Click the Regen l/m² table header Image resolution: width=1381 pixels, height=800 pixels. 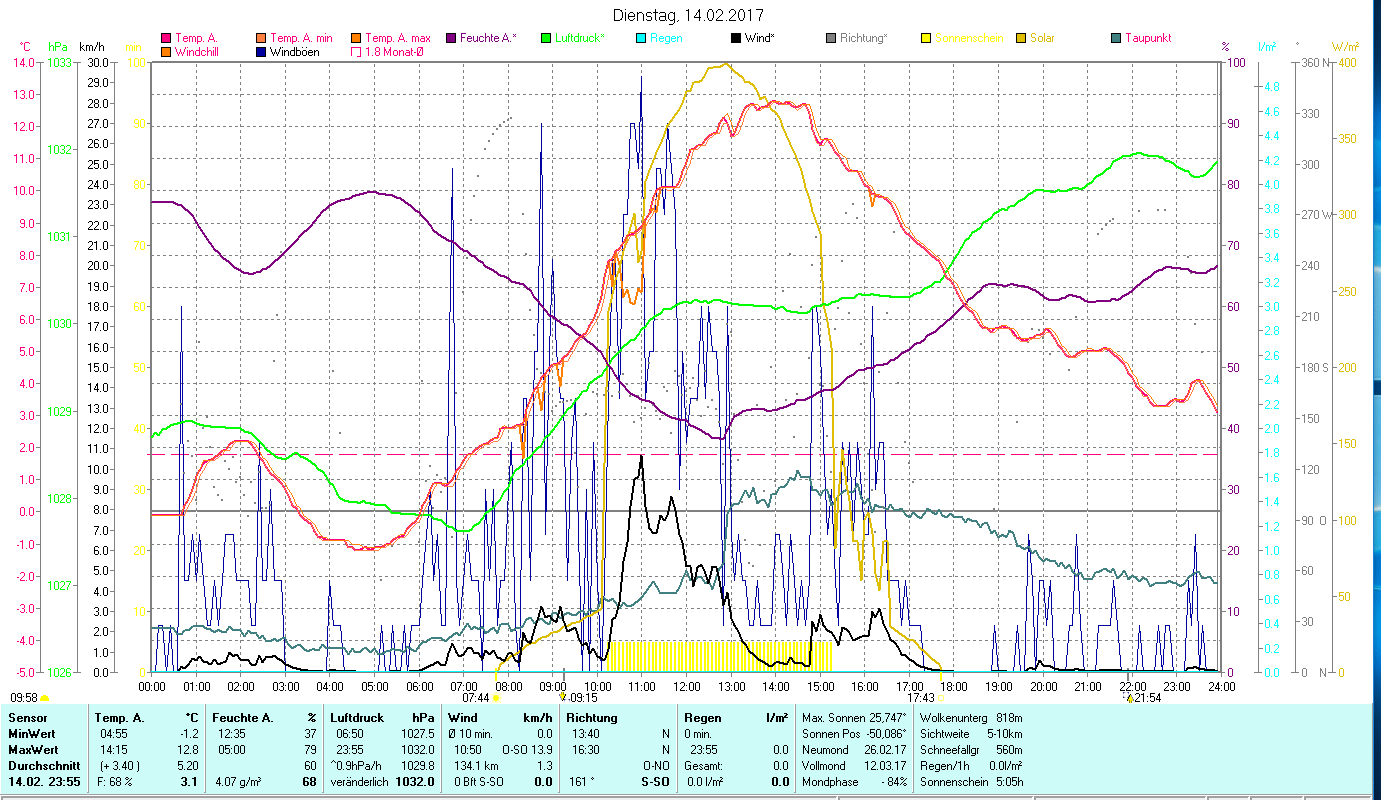(x=735, y=717)
